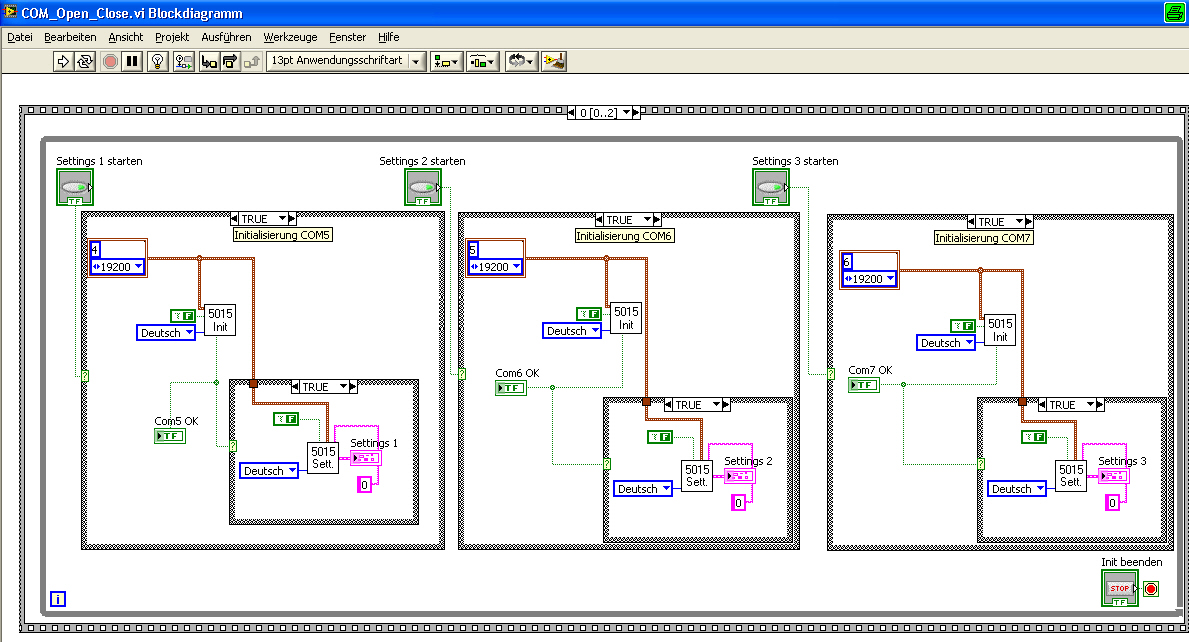Open the Bearbeiten menu
This screenshot has height=642, width=1189.
(x=70, y=37)
